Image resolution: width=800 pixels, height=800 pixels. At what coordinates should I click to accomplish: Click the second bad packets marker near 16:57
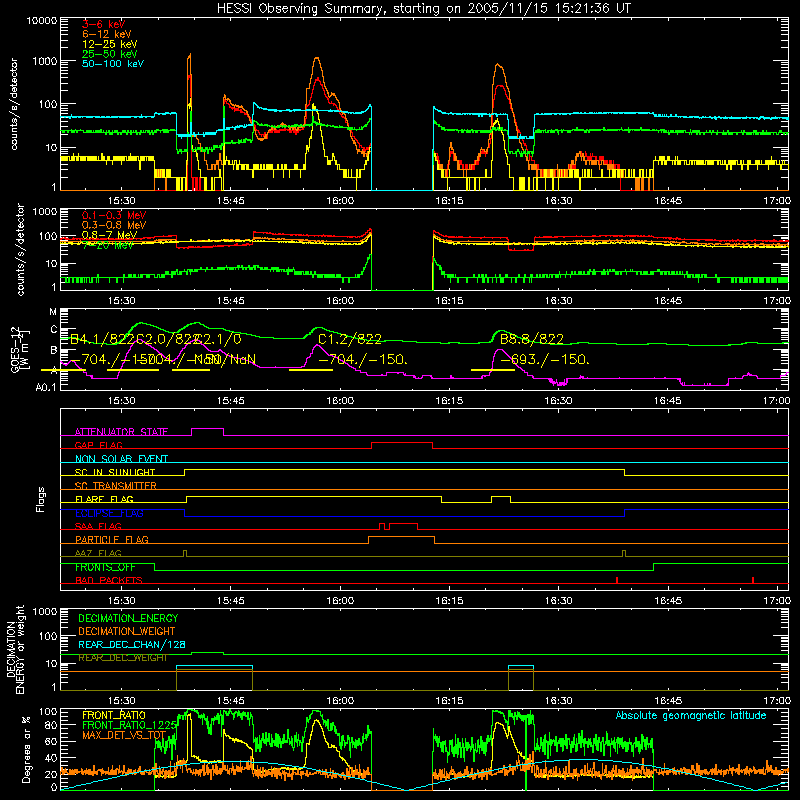(x=753, y=580)
